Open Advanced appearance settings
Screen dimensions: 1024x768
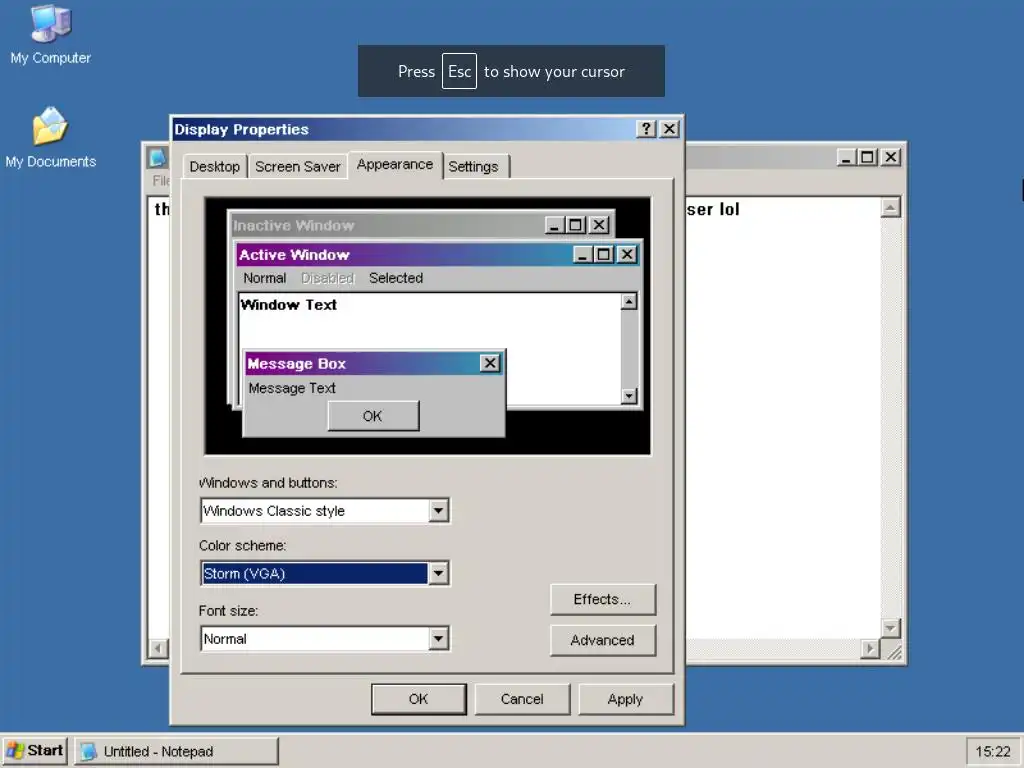(x=602, y=641)
